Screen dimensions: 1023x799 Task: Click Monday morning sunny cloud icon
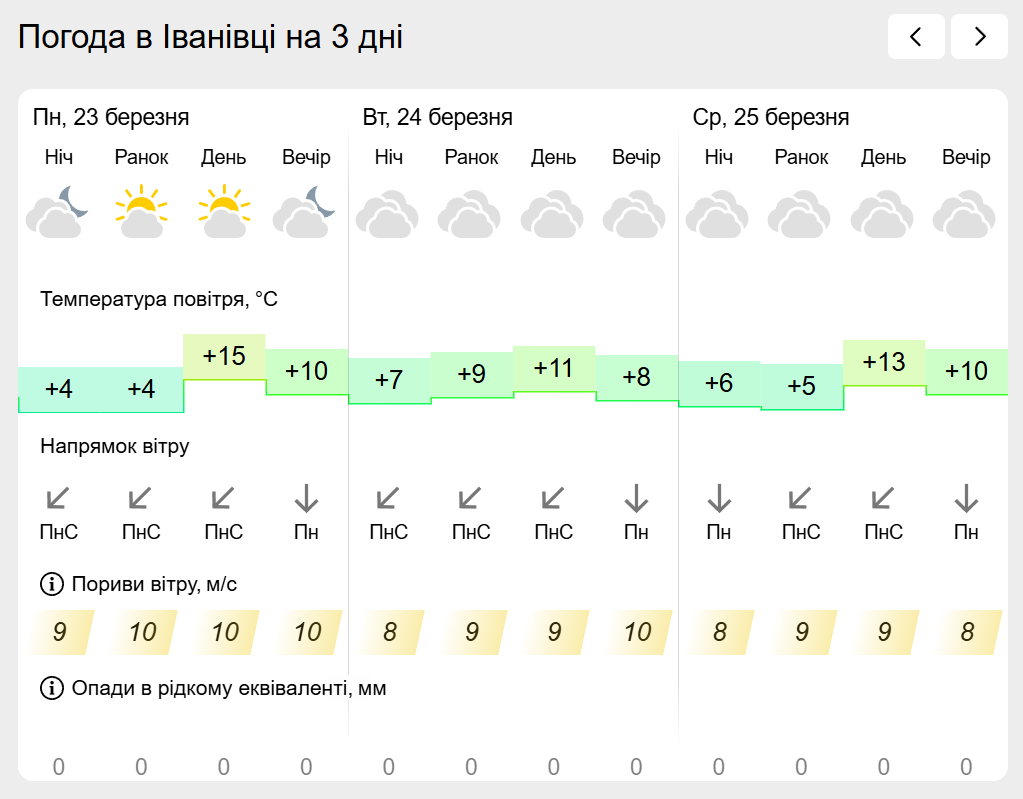141,212
